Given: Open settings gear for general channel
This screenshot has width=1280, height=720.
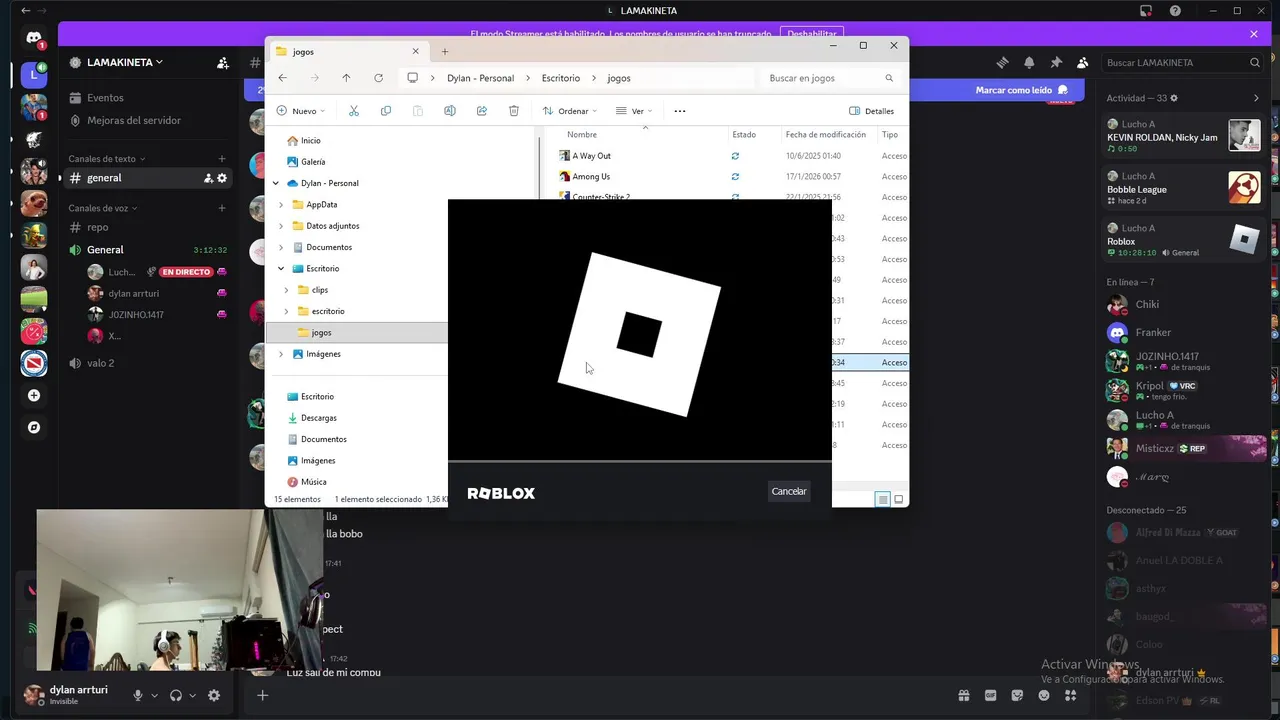Looking at the screenshot, I should [222, 178].
